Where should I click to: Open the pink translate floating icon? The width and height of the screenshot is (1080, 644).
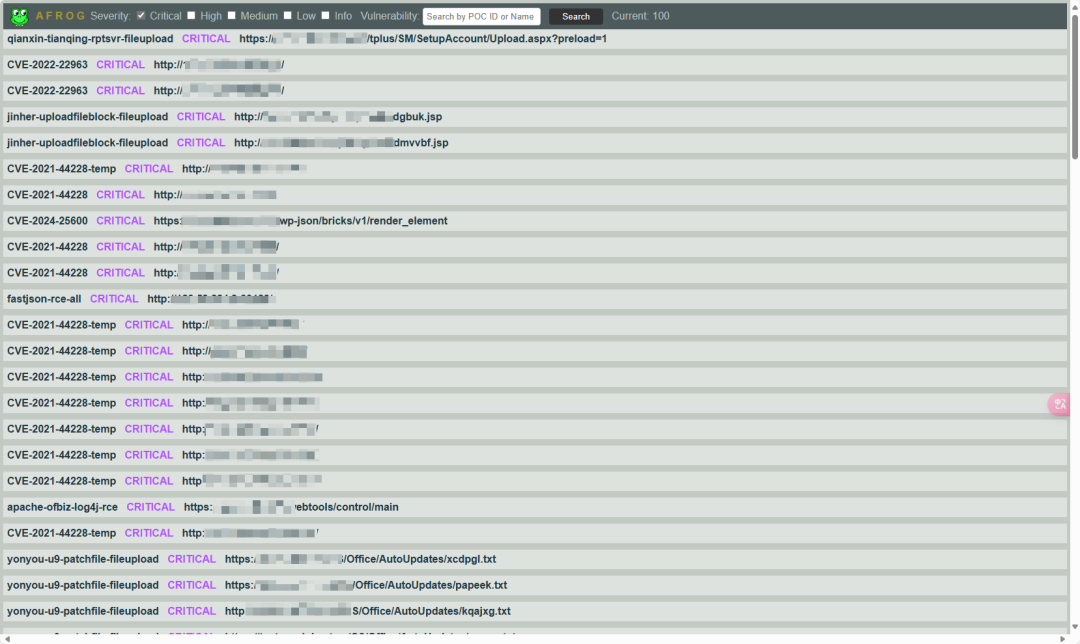pos(1060,404)
